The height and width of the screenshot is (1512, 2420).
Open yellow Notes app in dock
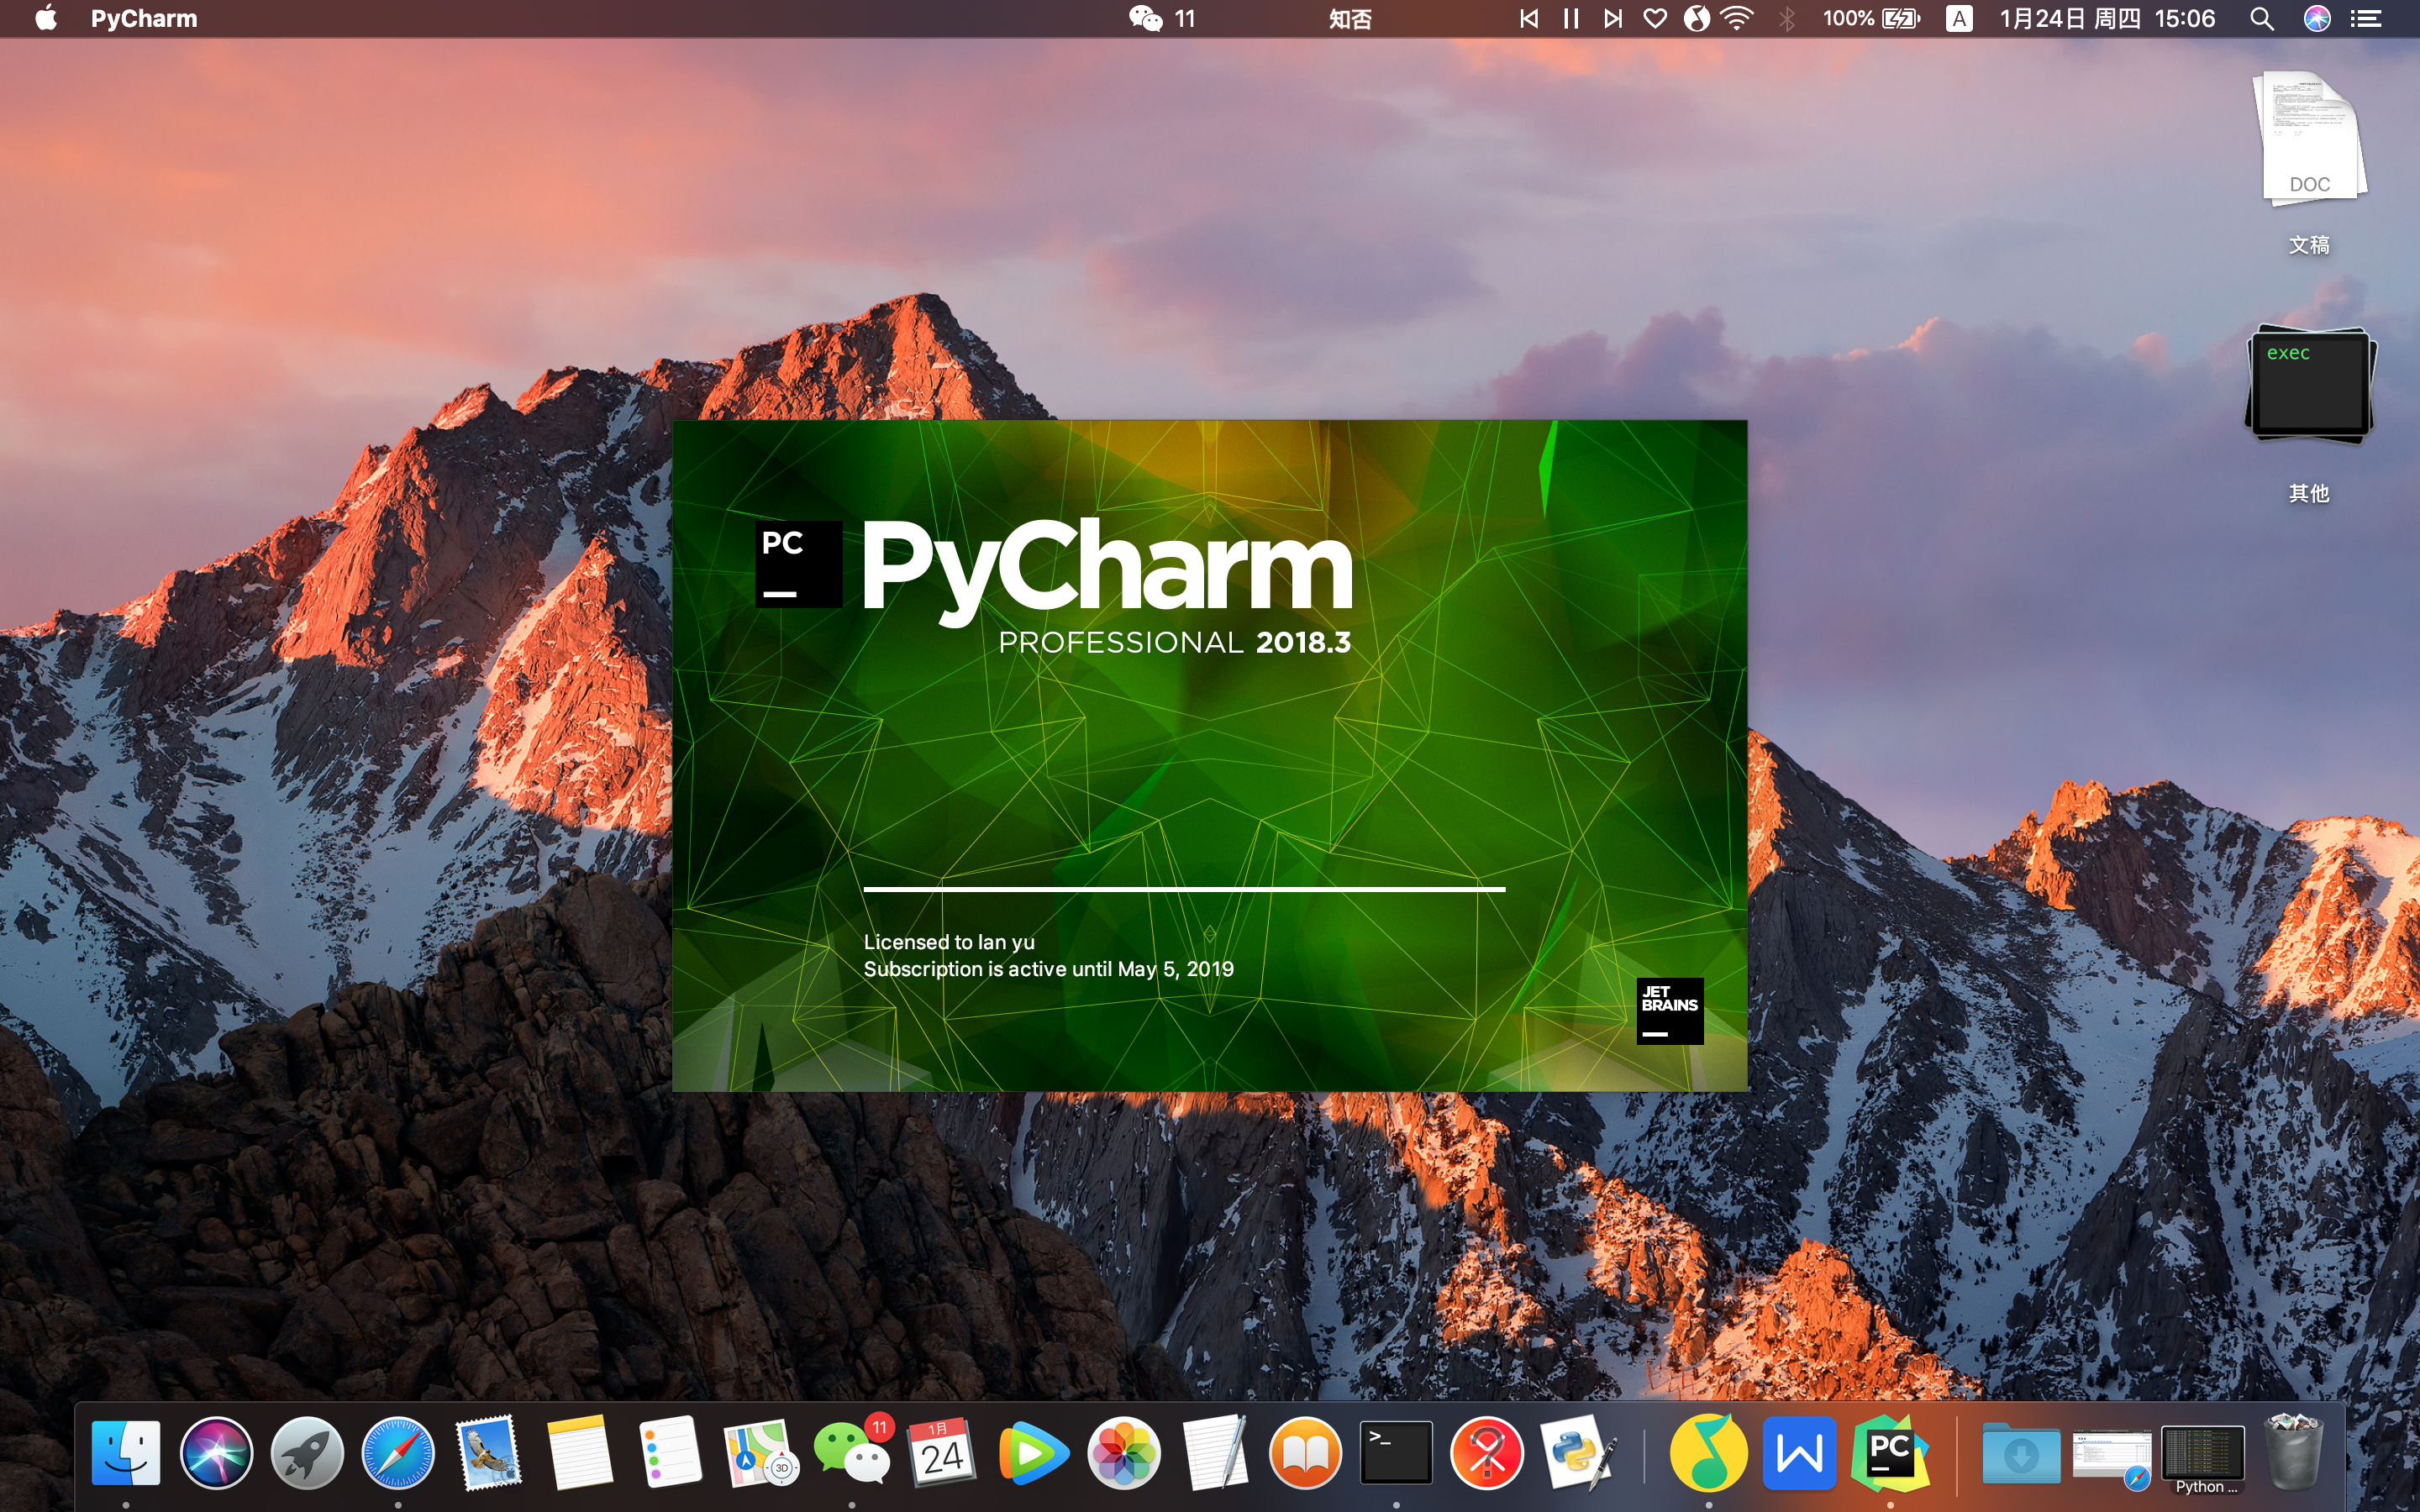579,1453
